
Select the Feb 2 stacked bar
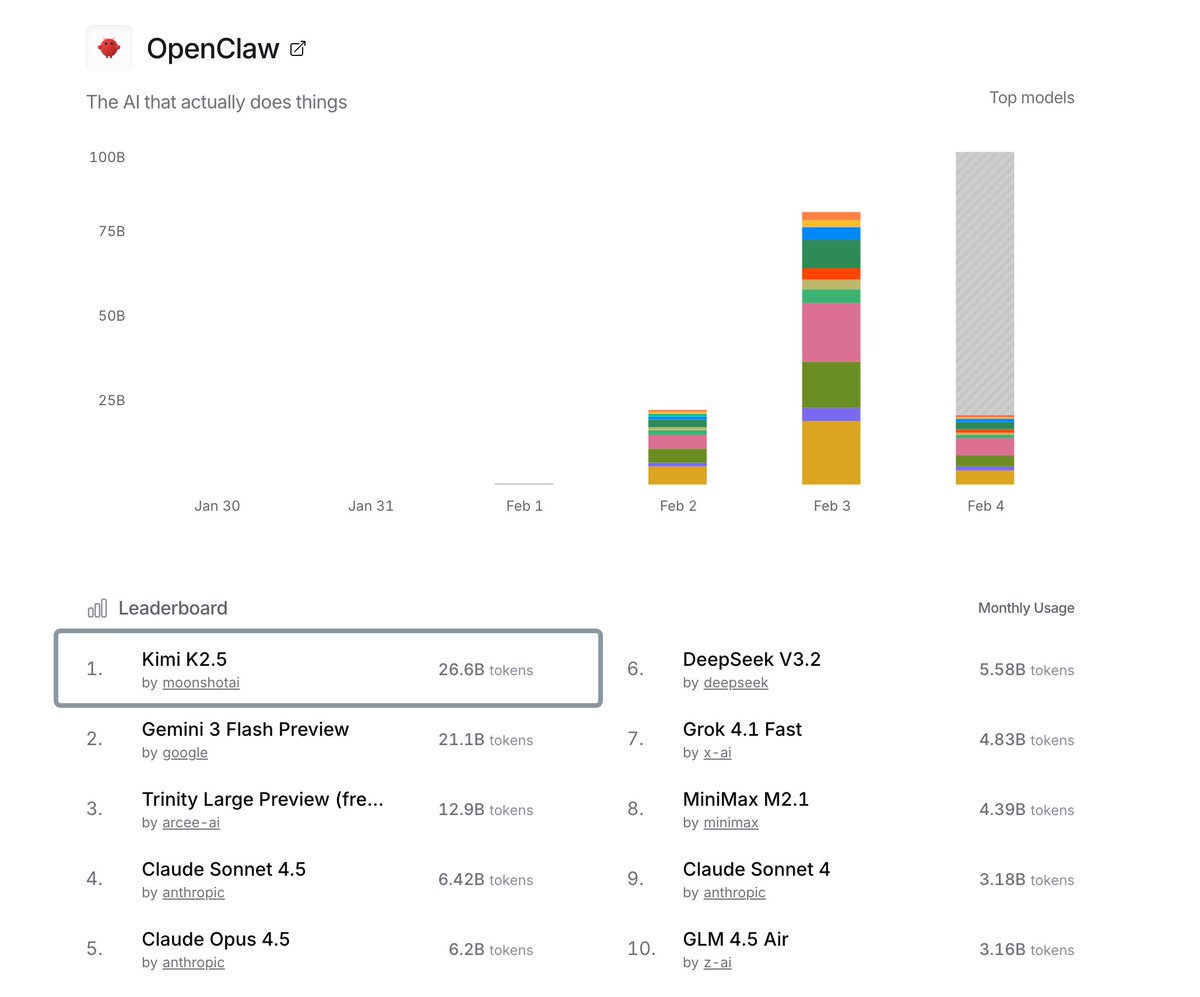tap(677, 445)
